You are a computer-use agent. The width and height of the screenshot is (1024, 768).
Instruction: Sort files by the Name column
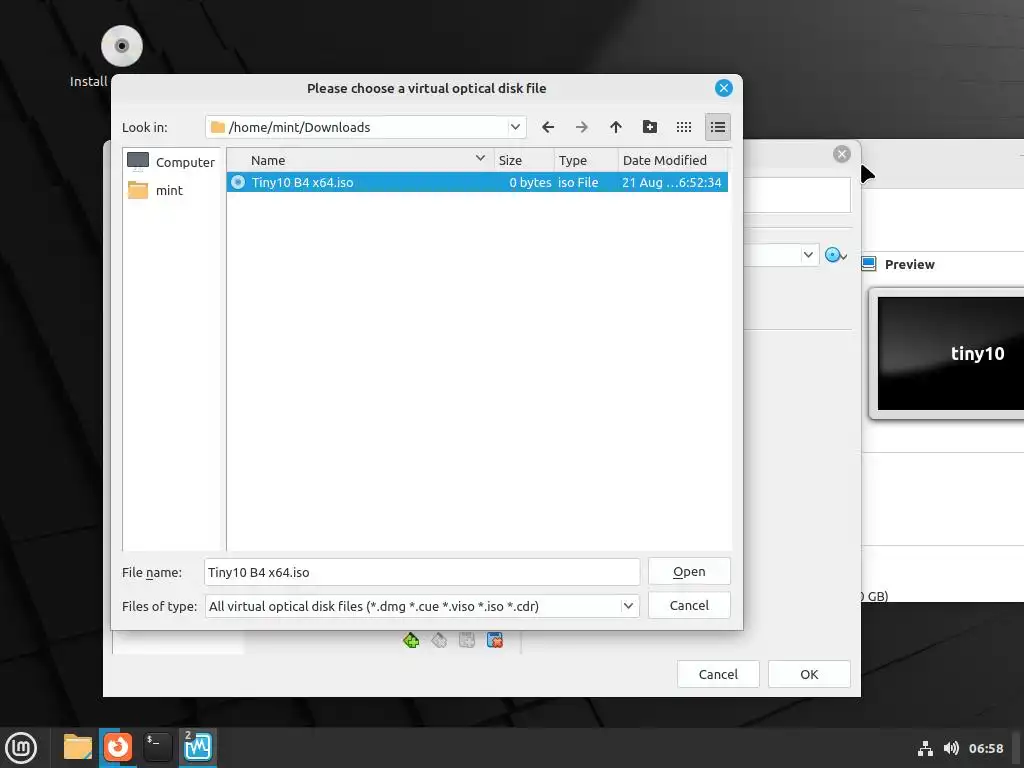(x=360, y=160)
